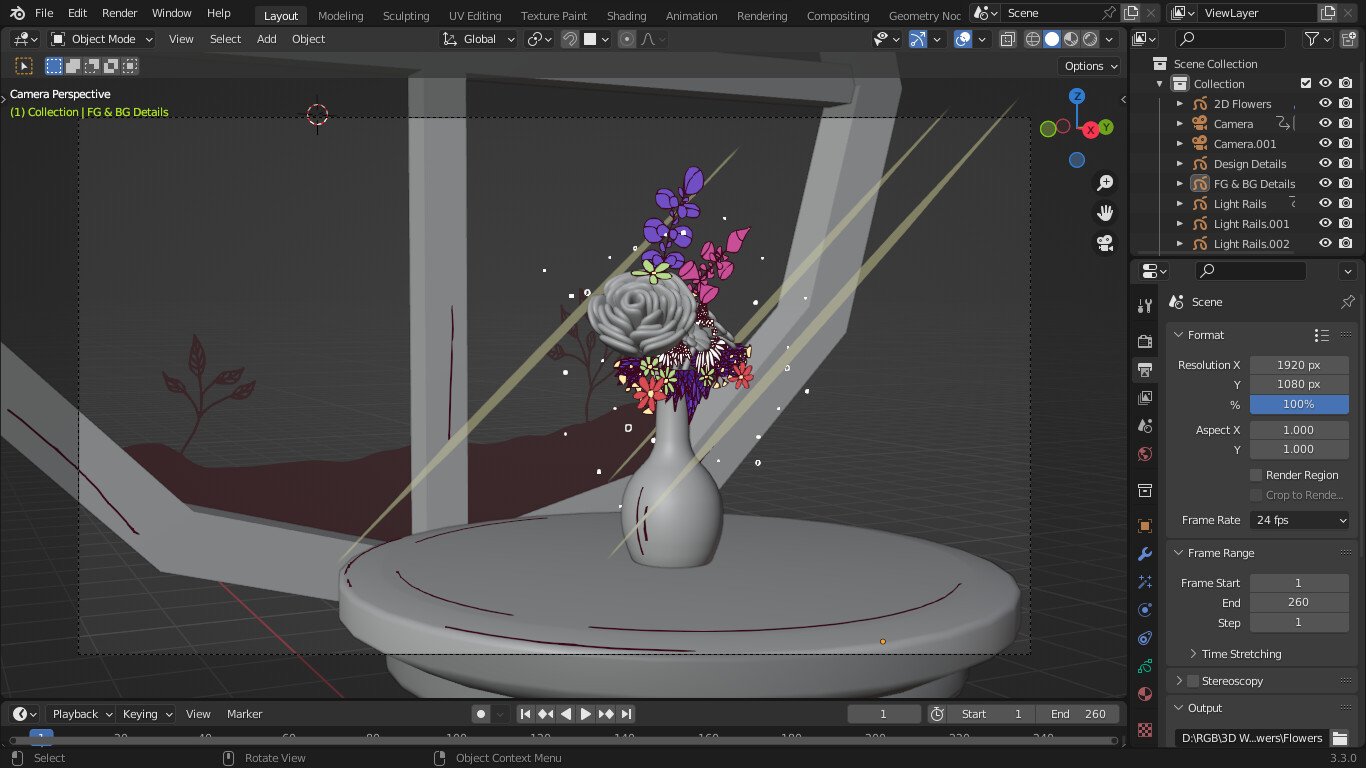
Task: Switch to the Shading workspace tab
Action: (626, 15)
